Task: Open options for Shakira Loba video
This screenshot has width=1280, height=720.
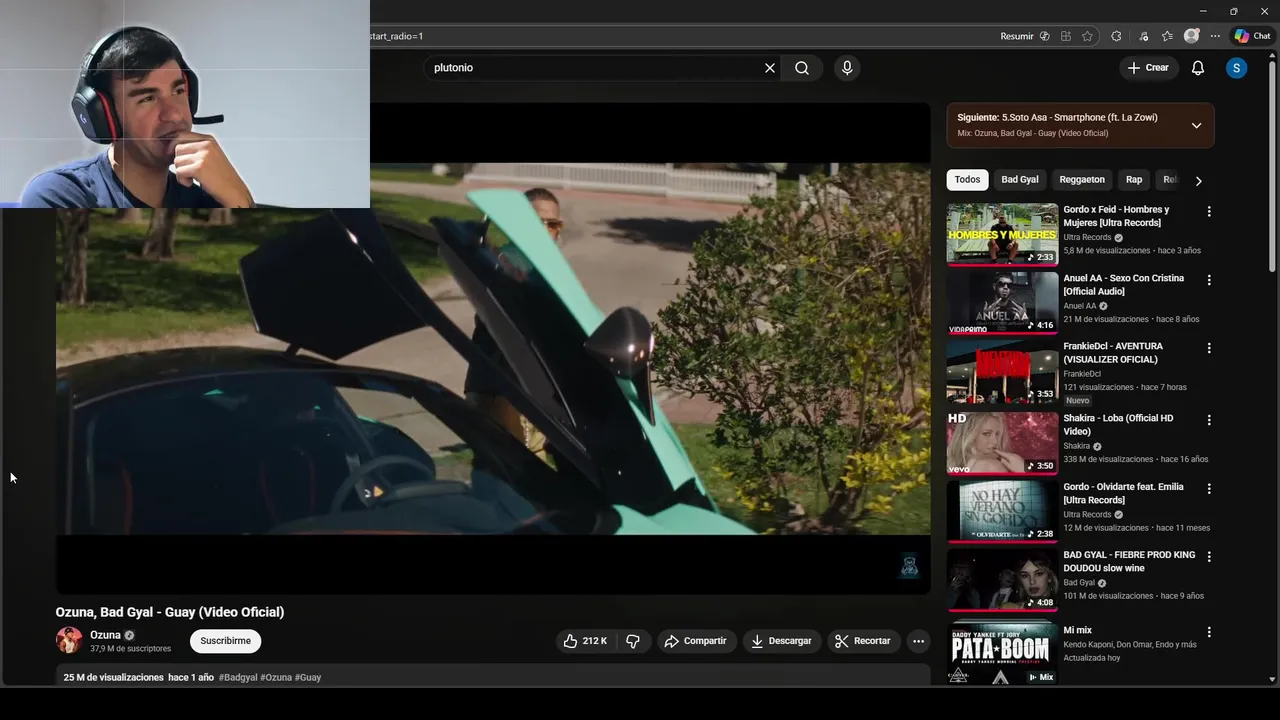Action: tap(1209, 420)
